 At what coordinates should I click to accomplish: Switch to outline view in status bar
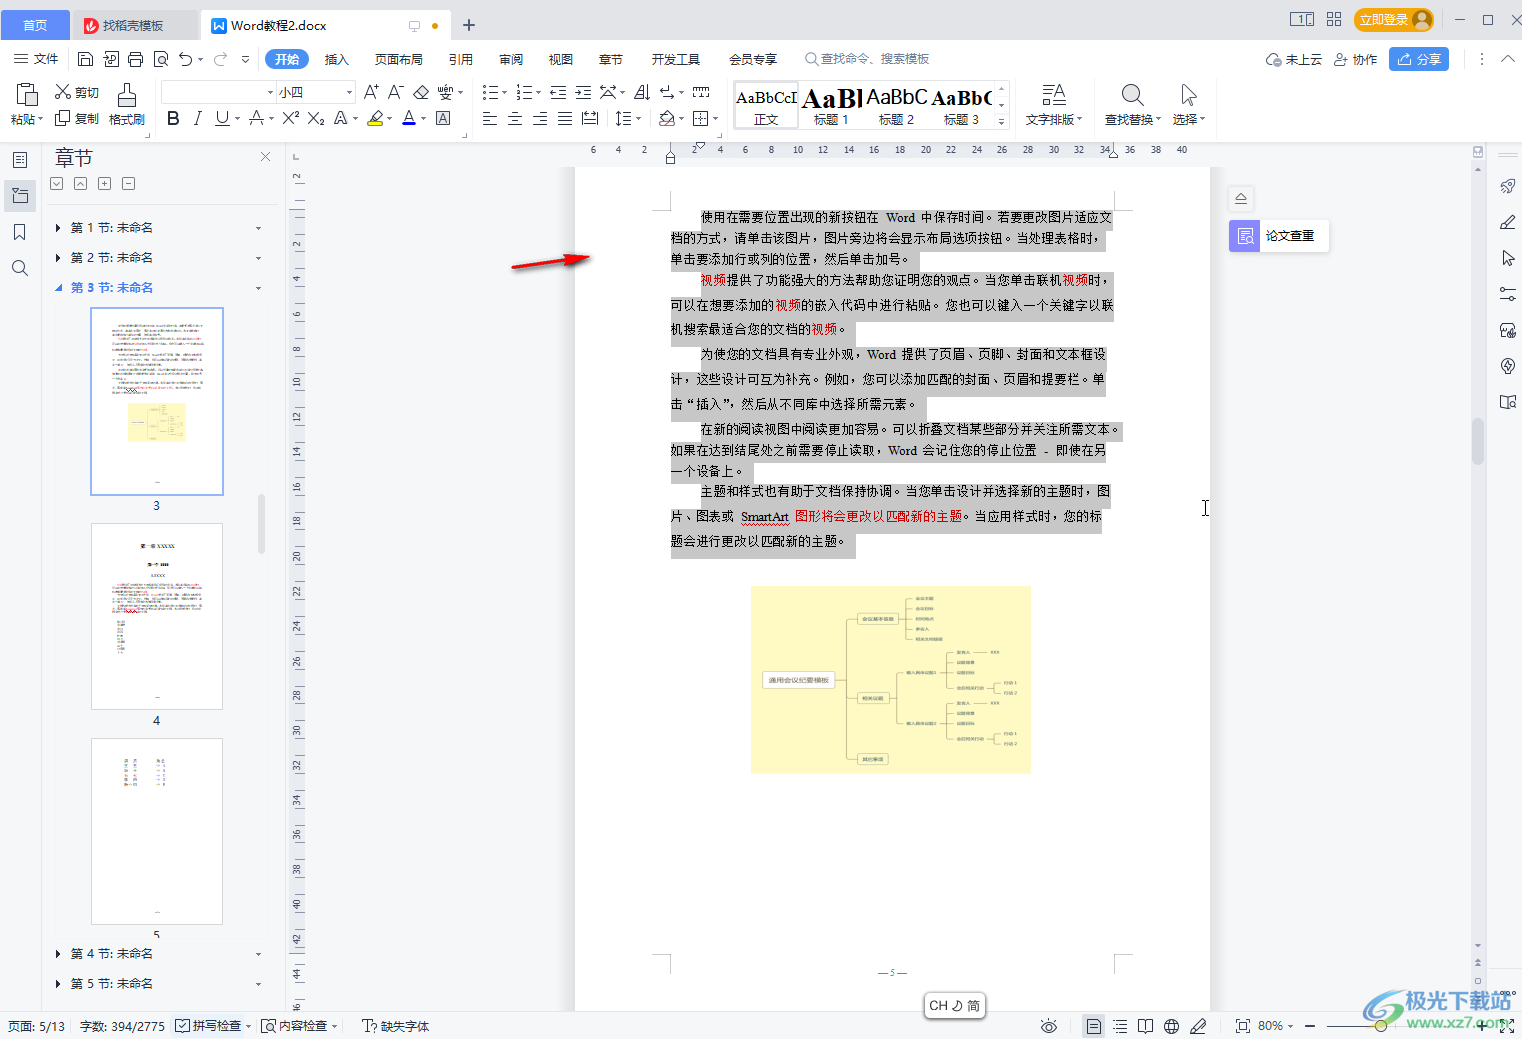click(x=1120, y=1026)
